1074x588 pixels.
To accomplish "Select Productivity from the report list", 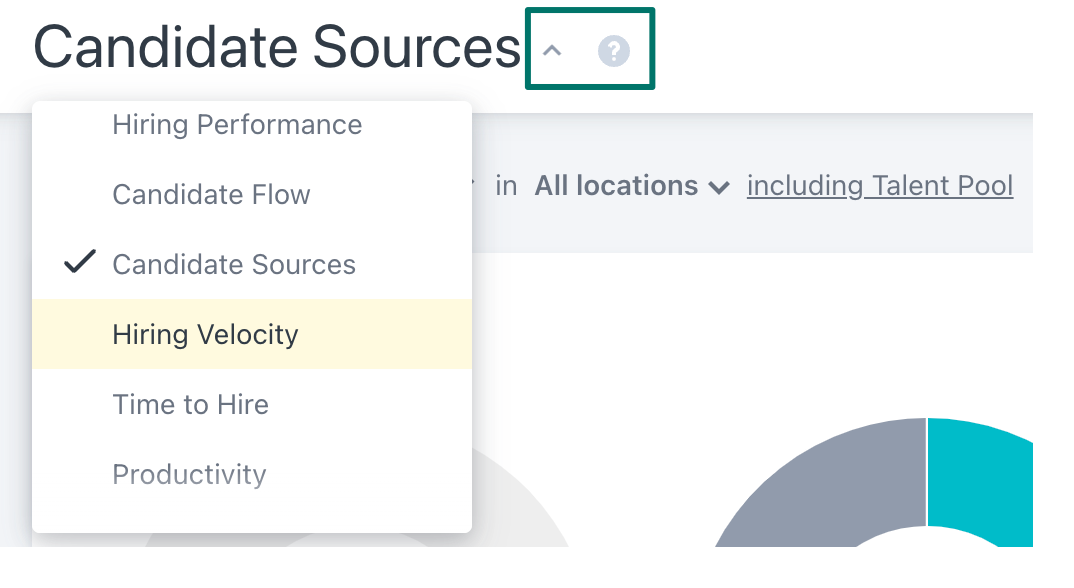I will tap(189, 474).
